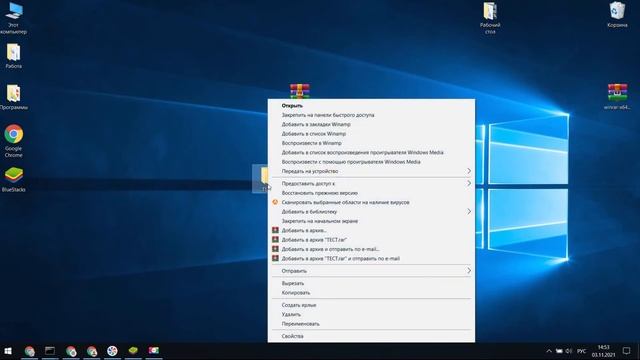640x360 pixels.
Task: Choose Восстановить прежнюю версию
Action: [371, 193]
